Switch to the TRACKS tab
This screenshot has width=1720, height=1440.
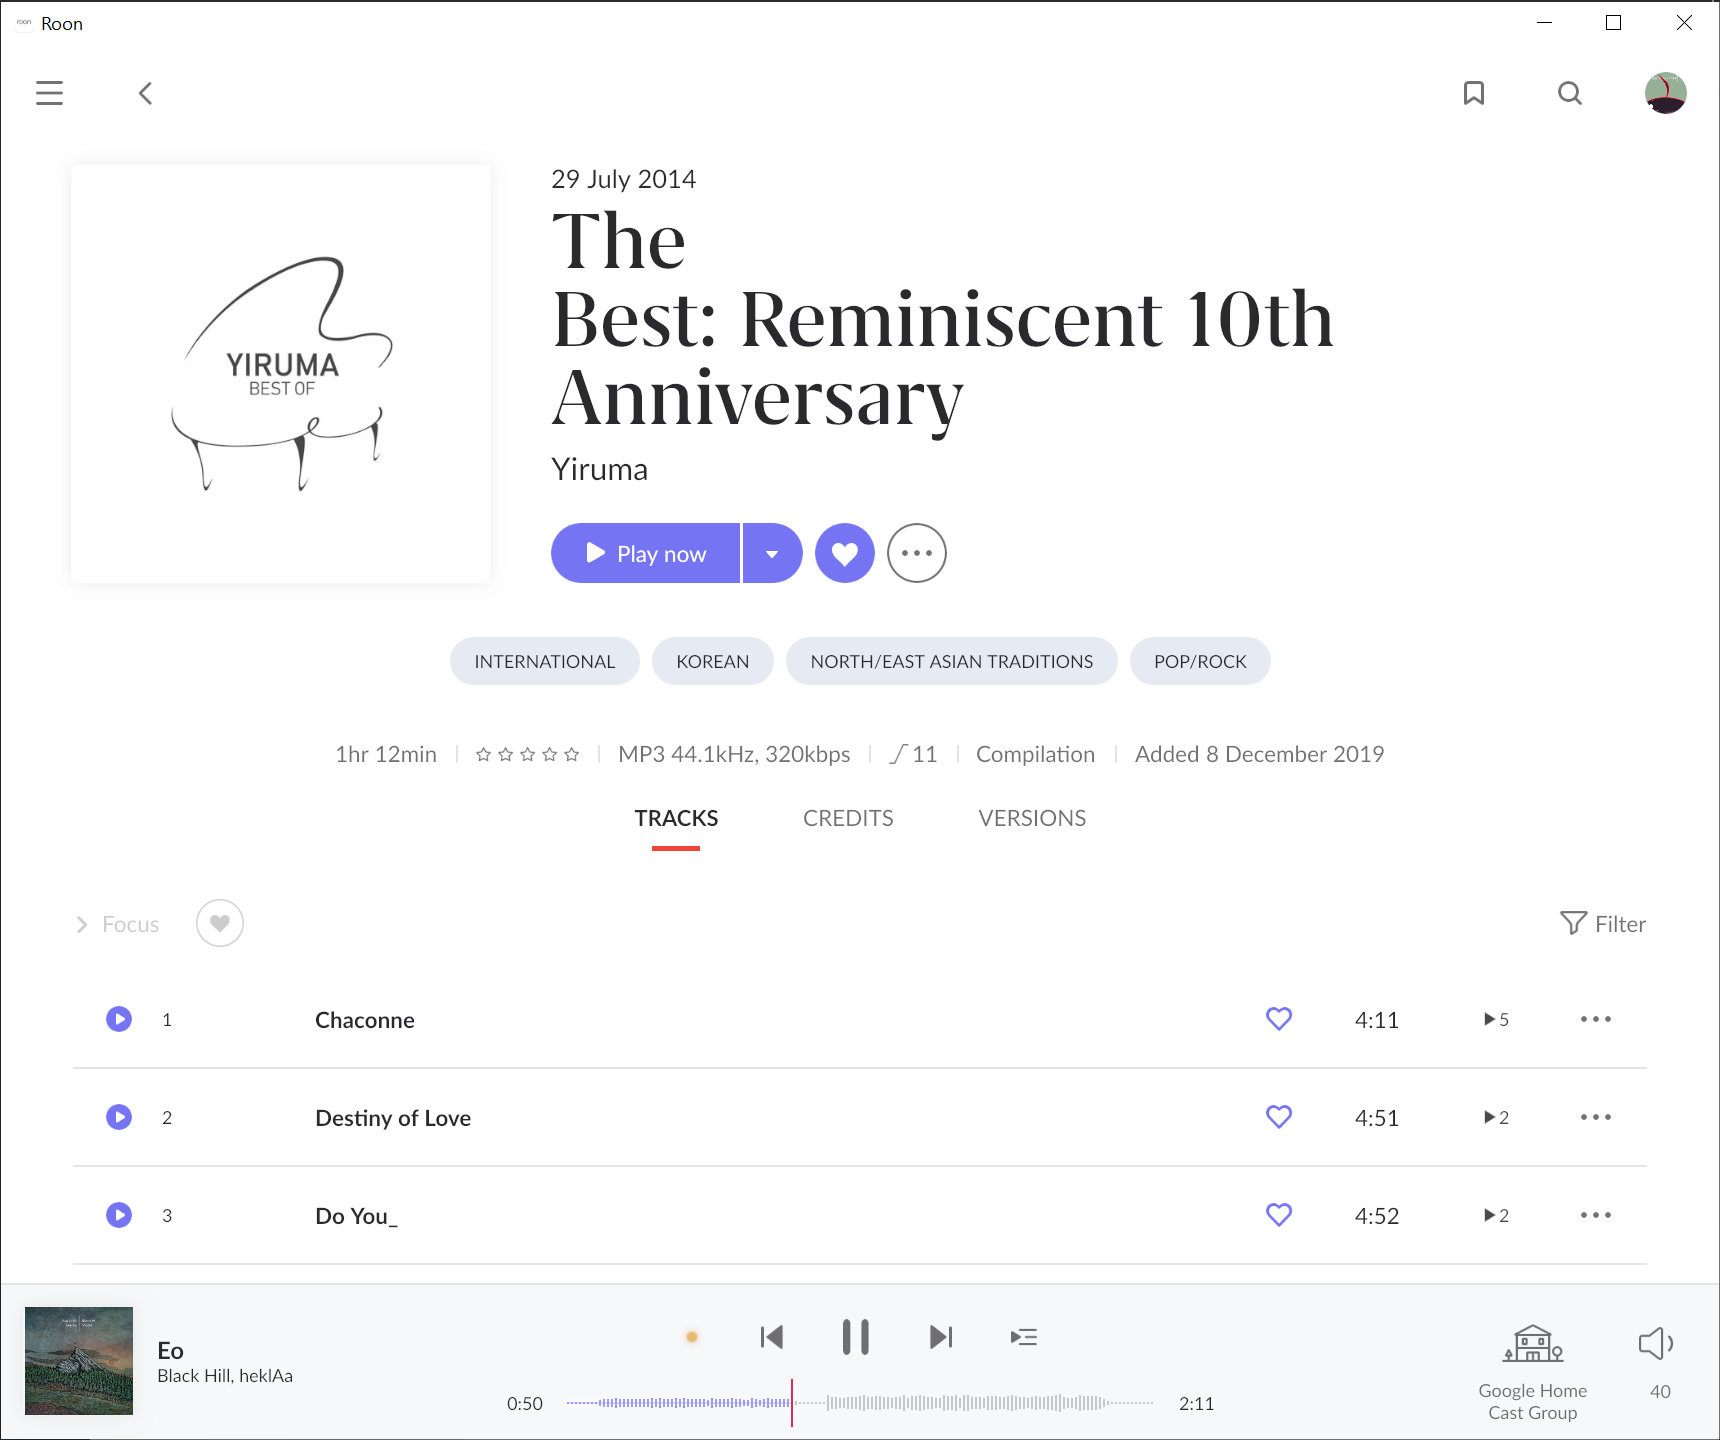tap(676, 818)
